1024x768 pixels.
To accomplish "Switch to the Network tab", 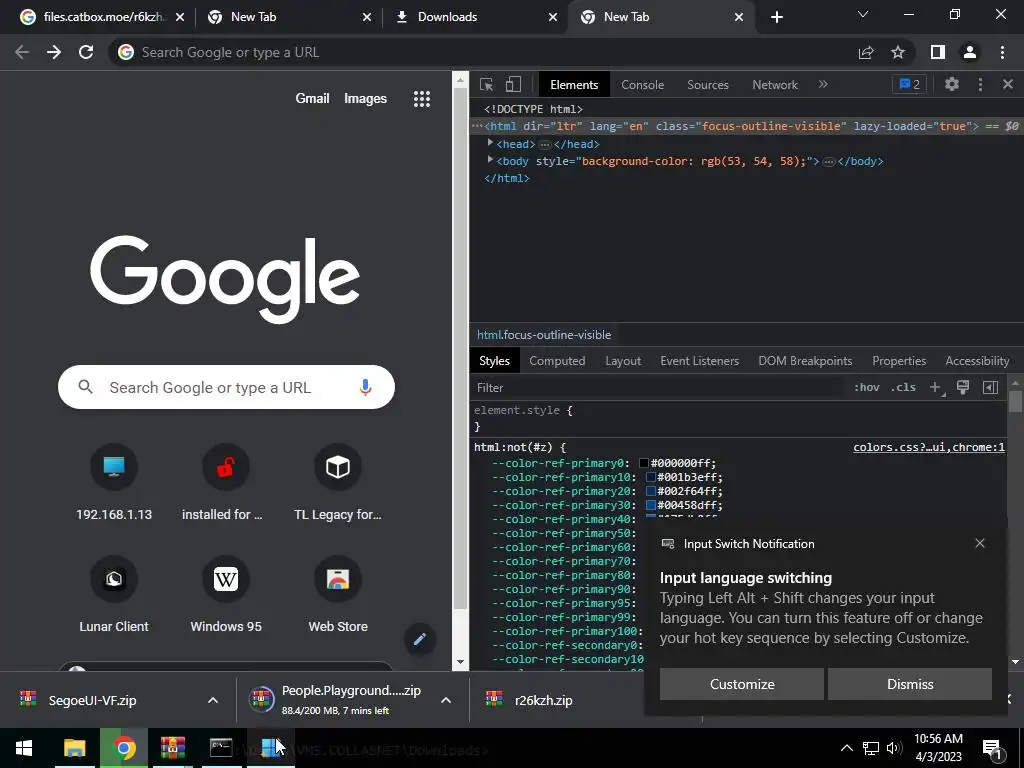I will (775, 85).
